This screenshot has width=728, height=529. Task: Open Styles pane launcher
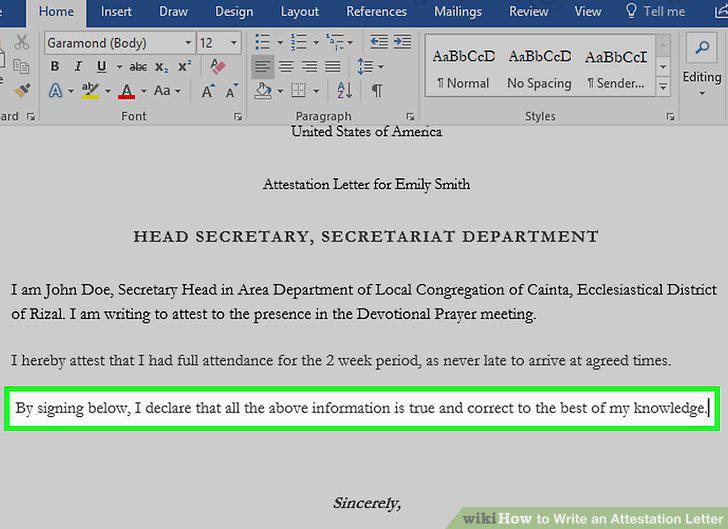pyautogui.click(x=670, y=117)
